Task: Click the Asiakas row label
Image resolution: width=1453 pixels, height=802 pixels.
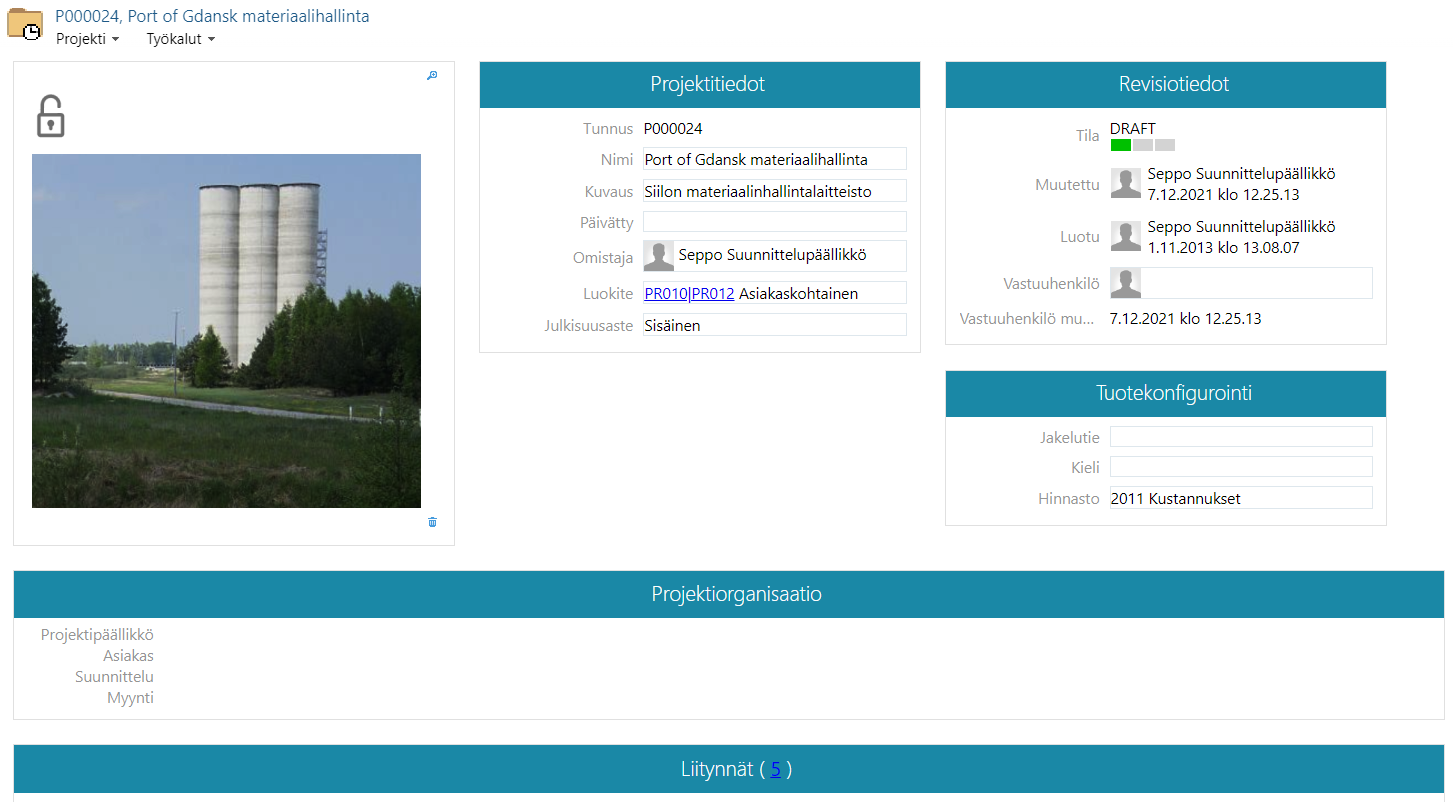Action: coord(128,656)
